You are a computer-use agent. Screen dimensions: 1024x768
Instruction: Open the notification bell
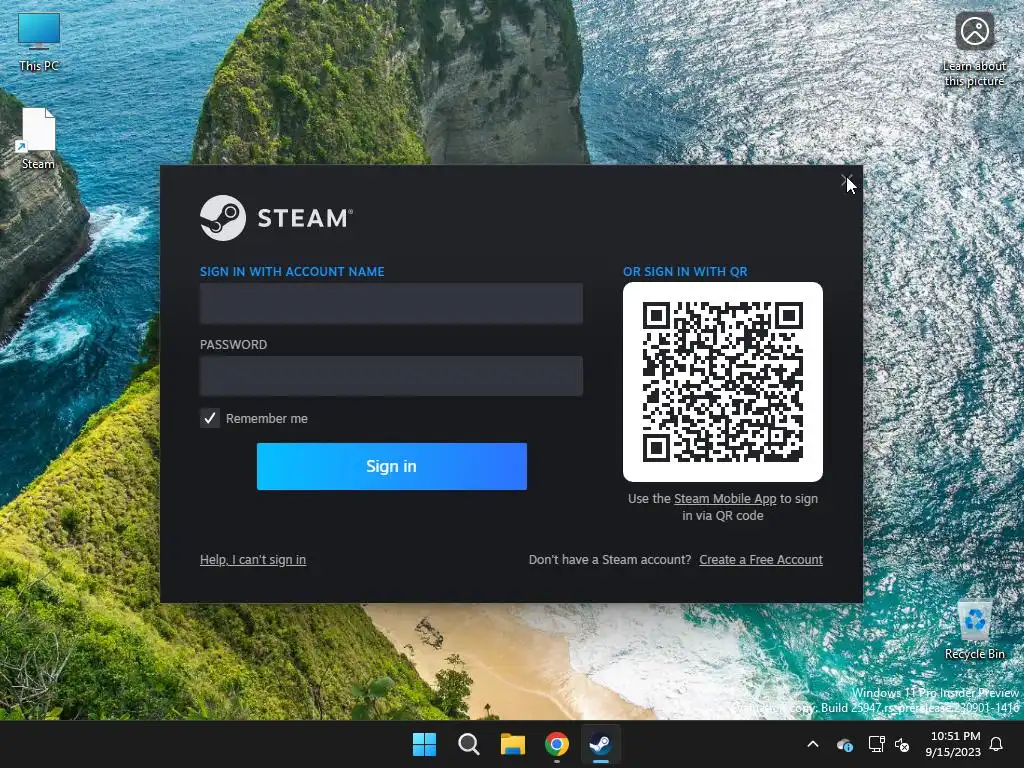click(997, 744)
